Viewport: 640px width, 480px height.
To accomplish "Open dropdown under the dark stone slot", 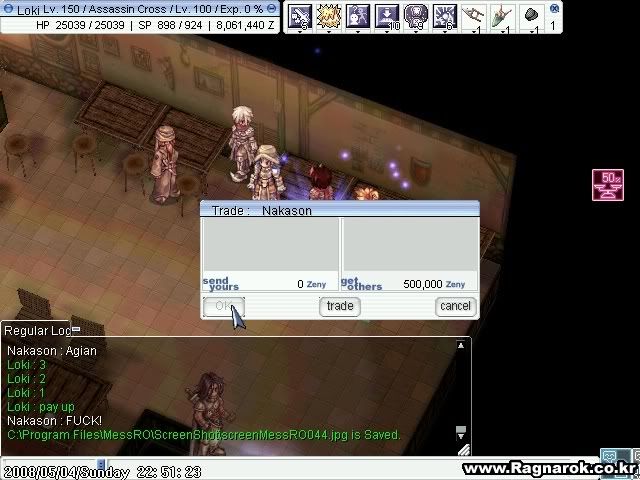I will pyautogui.click(x=531, y=31).
